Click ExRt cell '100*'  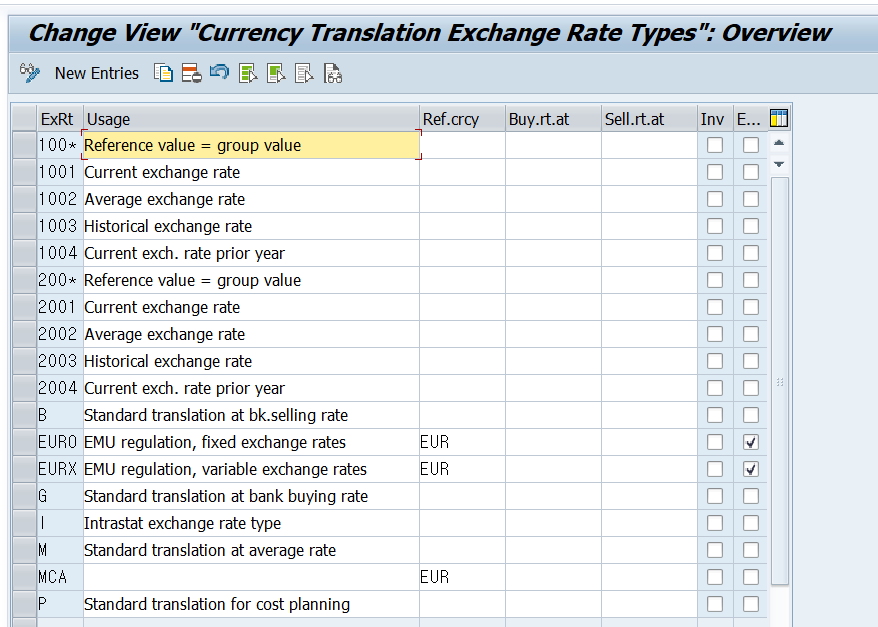[60, 145]
